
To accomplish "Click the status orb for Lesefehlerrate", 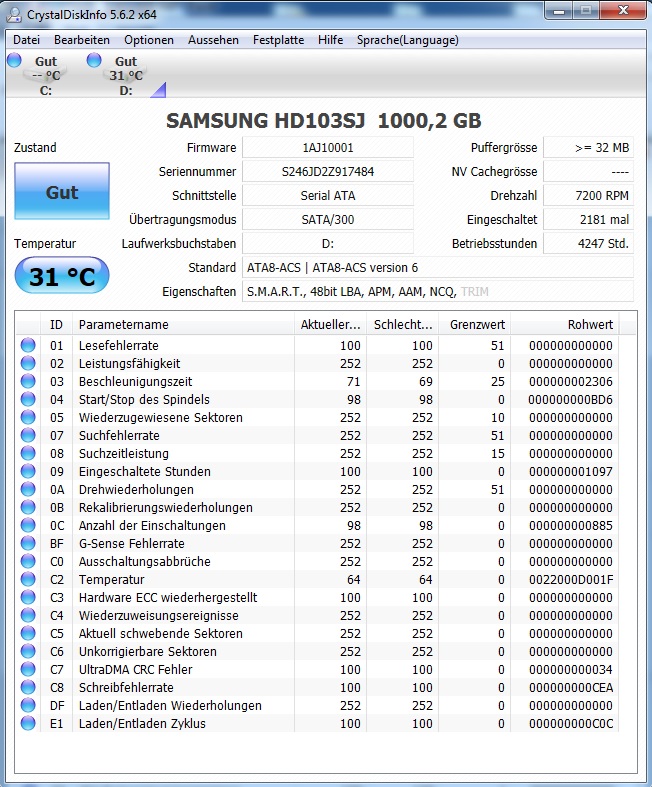I will [28, 345].
